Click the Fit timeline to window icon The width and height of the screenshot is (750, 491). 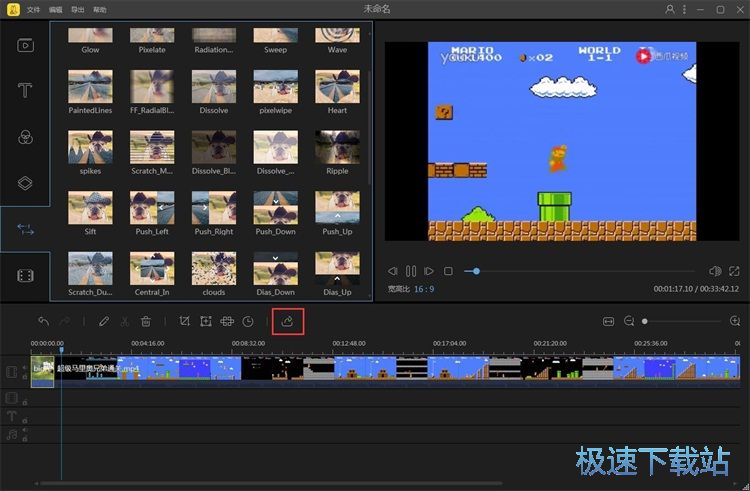608,321
